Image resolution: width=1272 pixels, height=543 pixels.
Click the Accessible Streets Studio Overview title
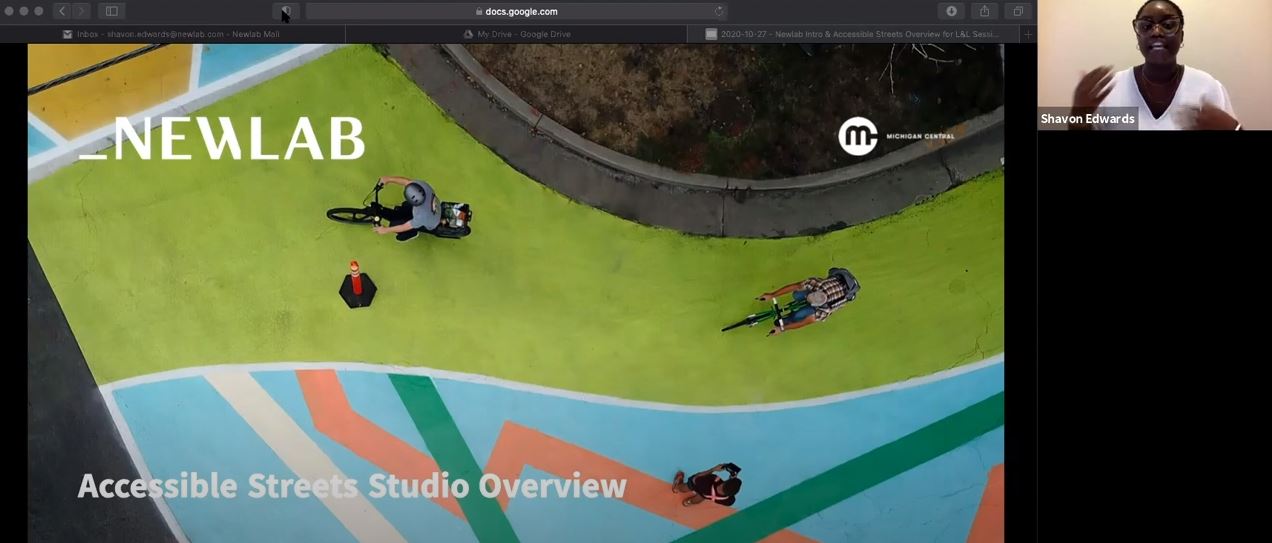[352, 486]
